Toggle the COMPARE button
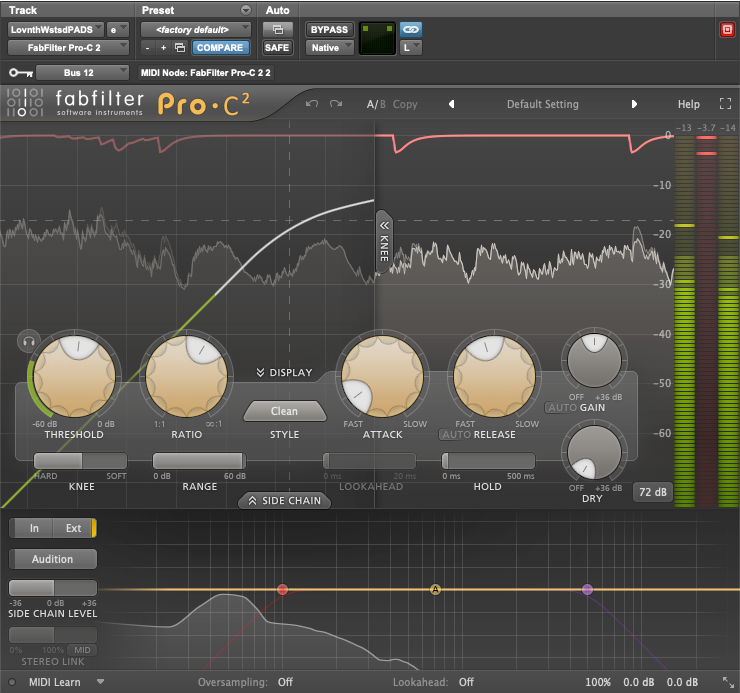Screen dimensions: 740x693 (x=220, y=48)
